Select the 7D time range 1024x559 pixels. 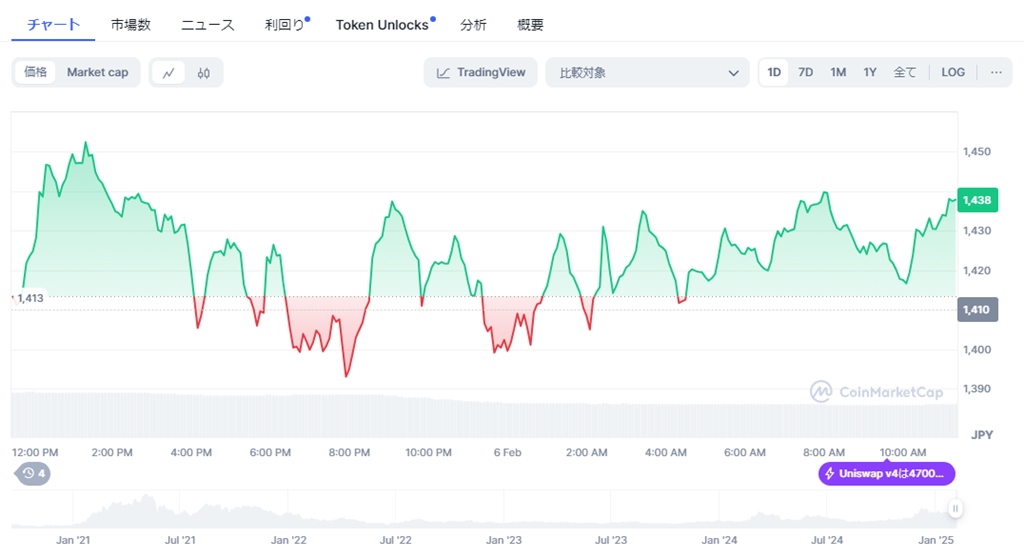point(805,72)
